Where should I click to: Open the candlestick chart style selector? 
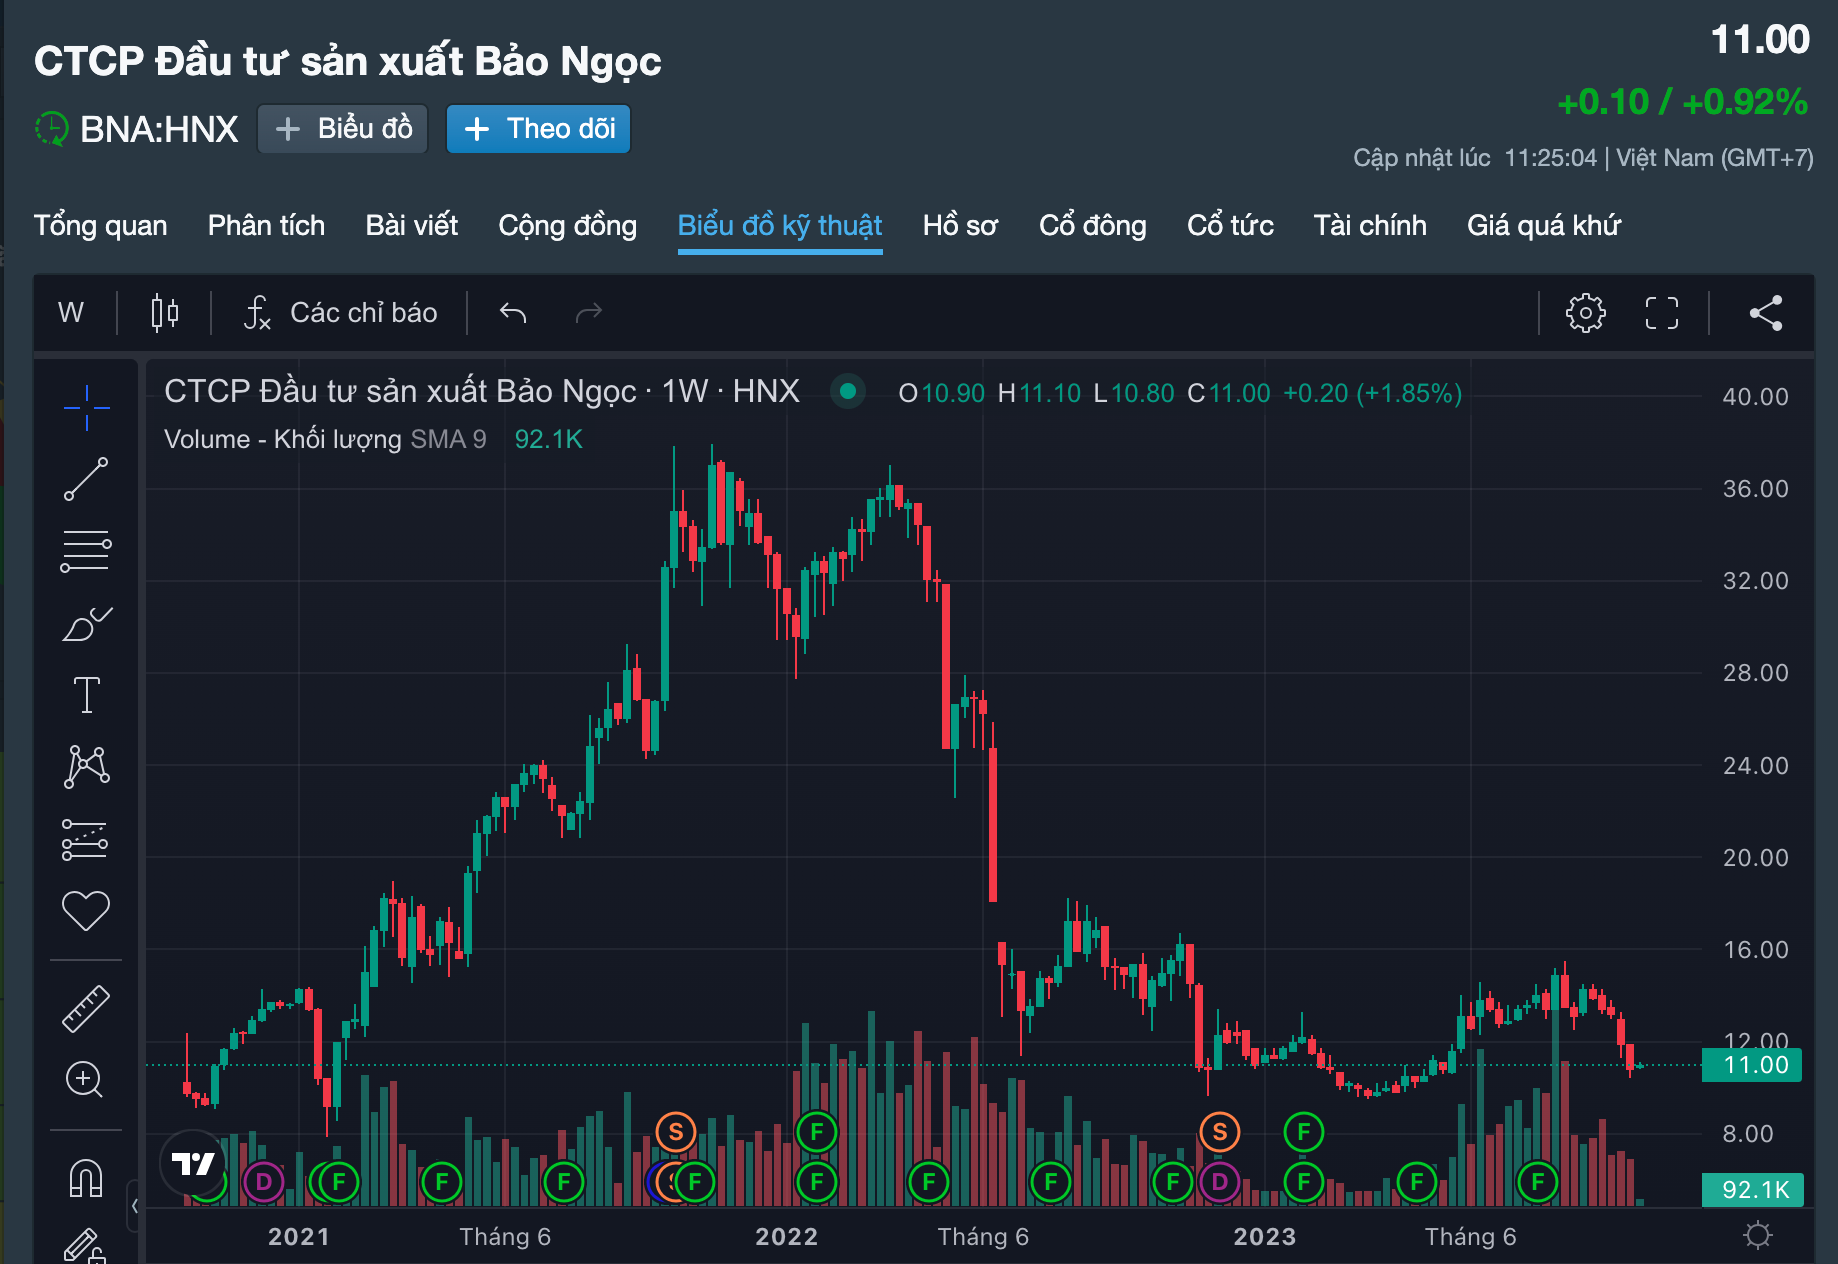165,313
